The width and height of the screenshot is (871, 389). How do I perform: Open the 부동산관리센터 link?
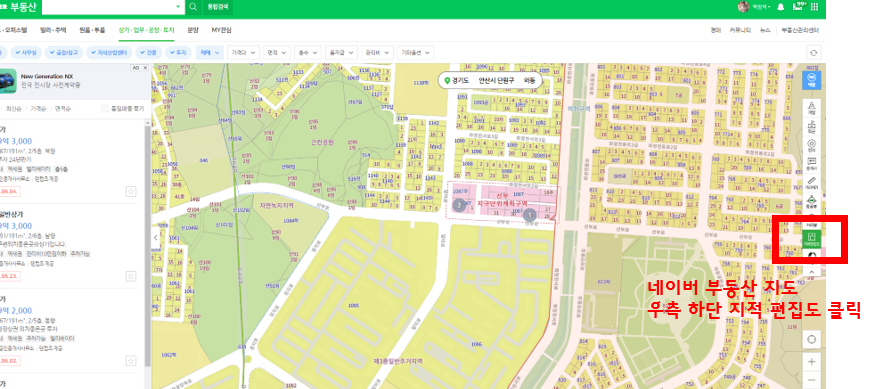tap(800, 31)
